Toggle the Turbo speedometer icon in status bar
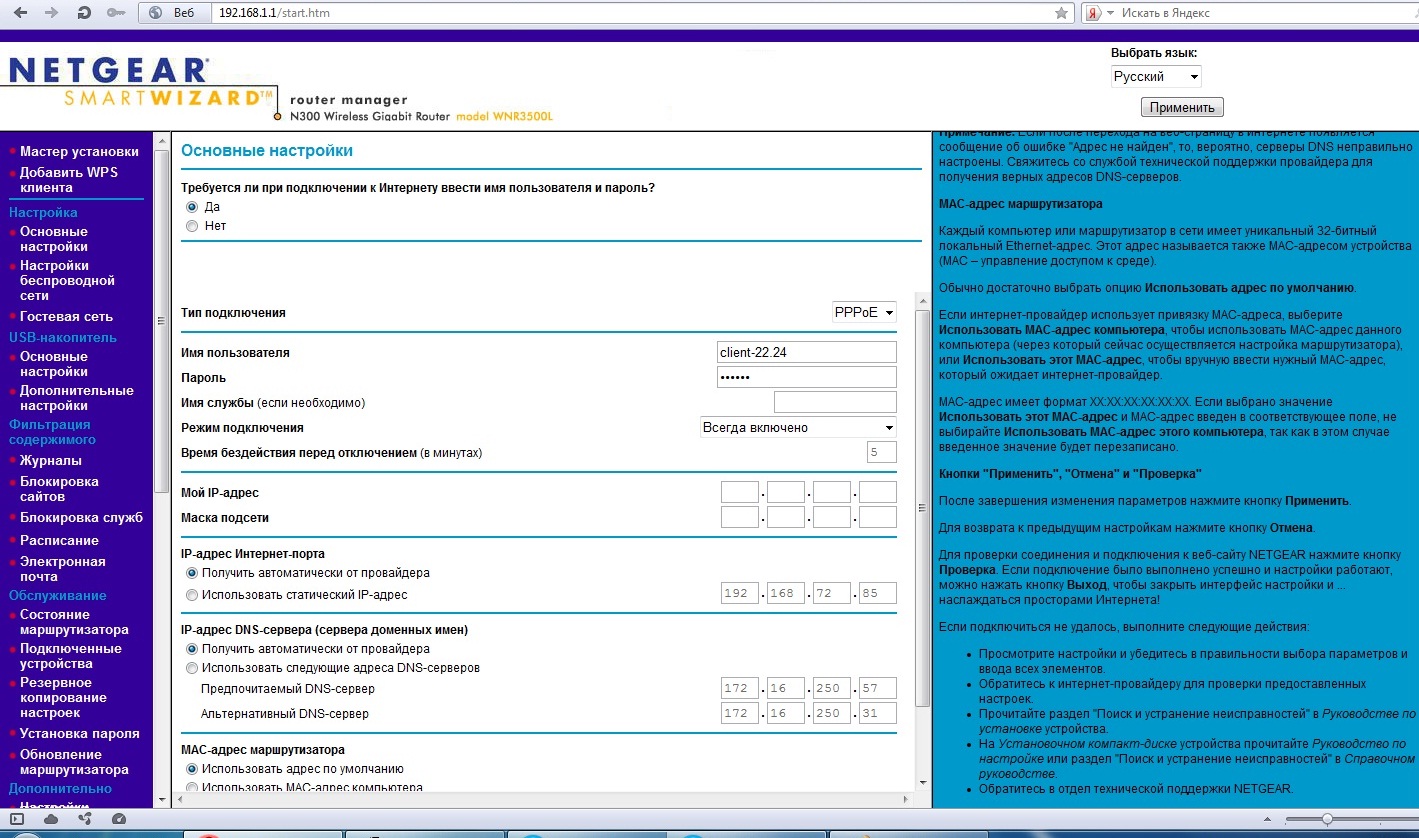Image resolution: width=1419 pixels, height=838 pixels. pyautogui.click(x=119, y=819)
